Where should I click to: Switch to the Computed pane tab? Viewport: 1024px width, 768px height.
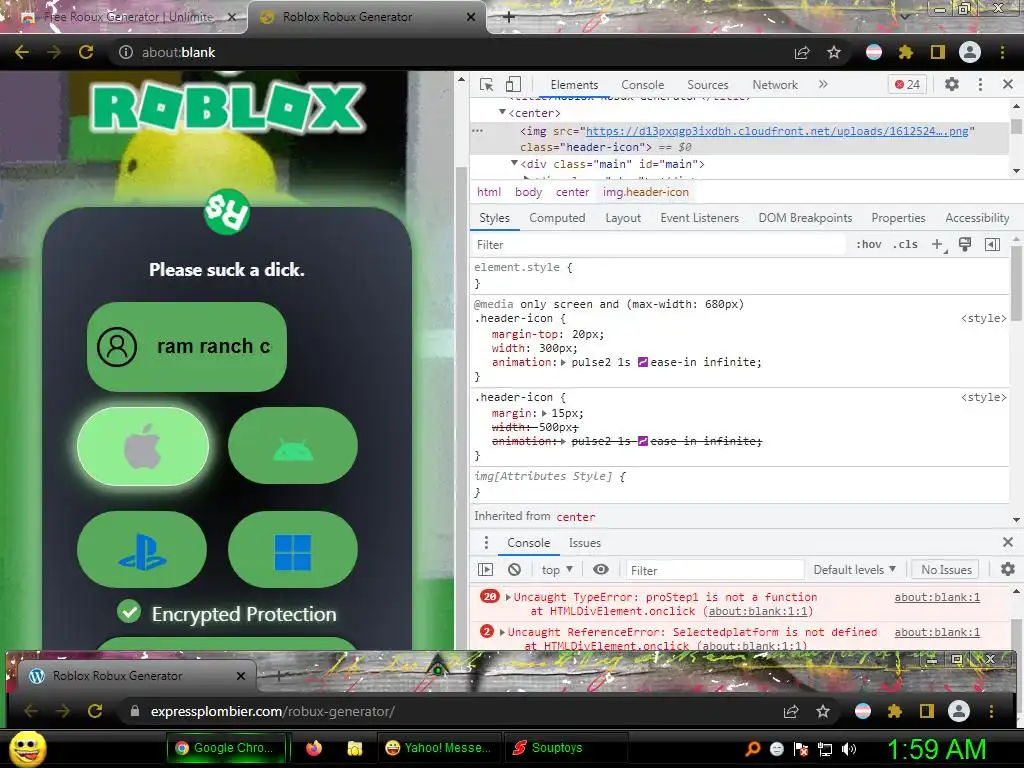click(x=557, y=218)
